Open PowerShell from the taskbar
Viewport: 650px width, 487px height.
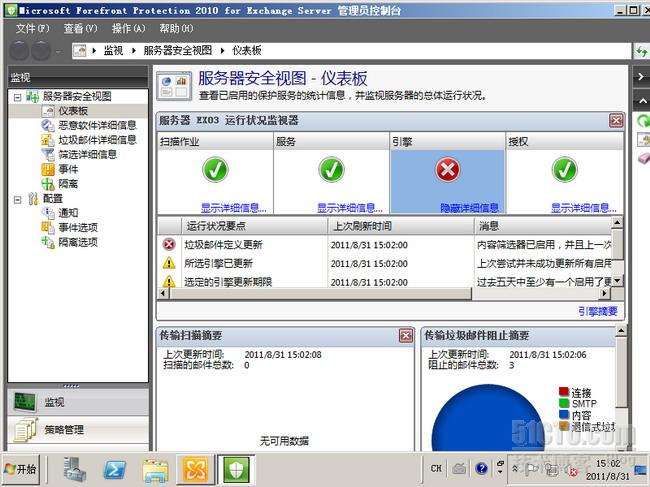(114, 470)
